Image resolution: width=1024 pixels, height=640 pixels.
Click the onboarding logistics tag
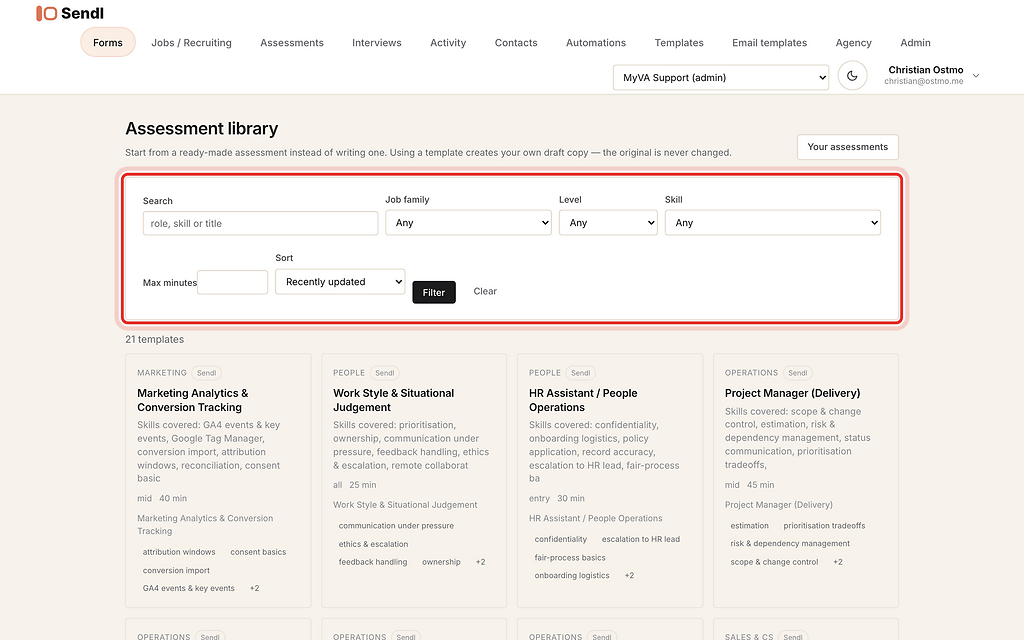[x=571, y=576]
